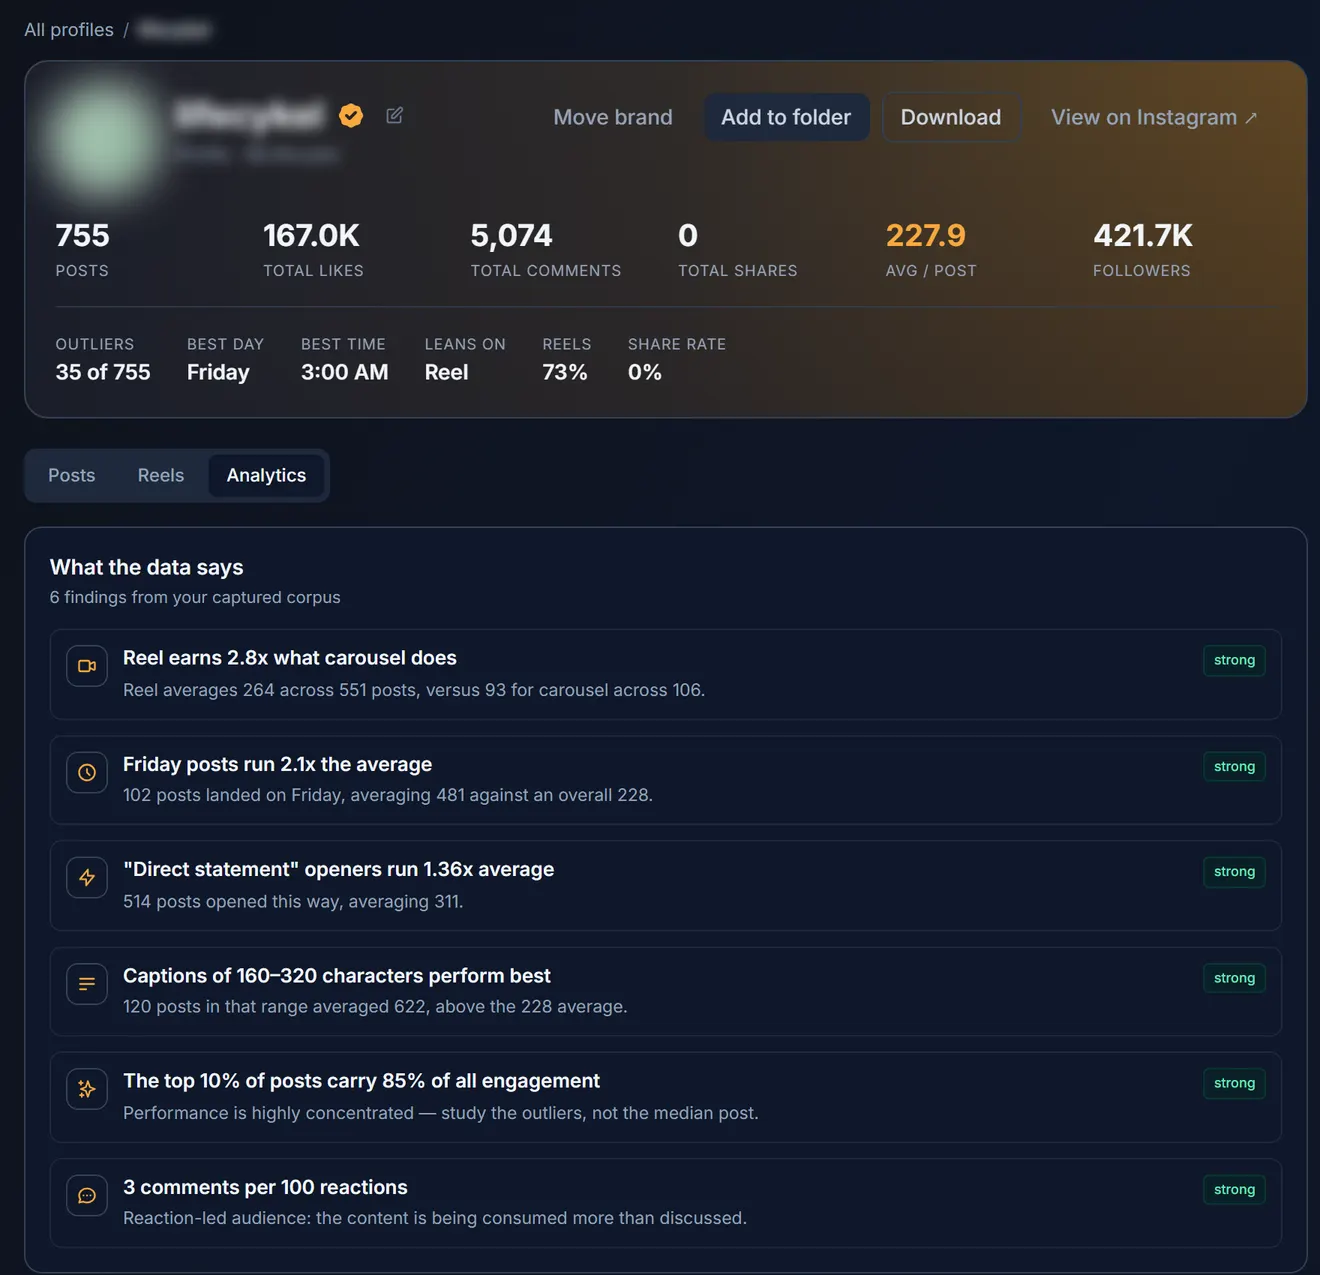1320x1275 pixels.
Task: Click the 421.7K followers value
Action: tap(1143, 236)
